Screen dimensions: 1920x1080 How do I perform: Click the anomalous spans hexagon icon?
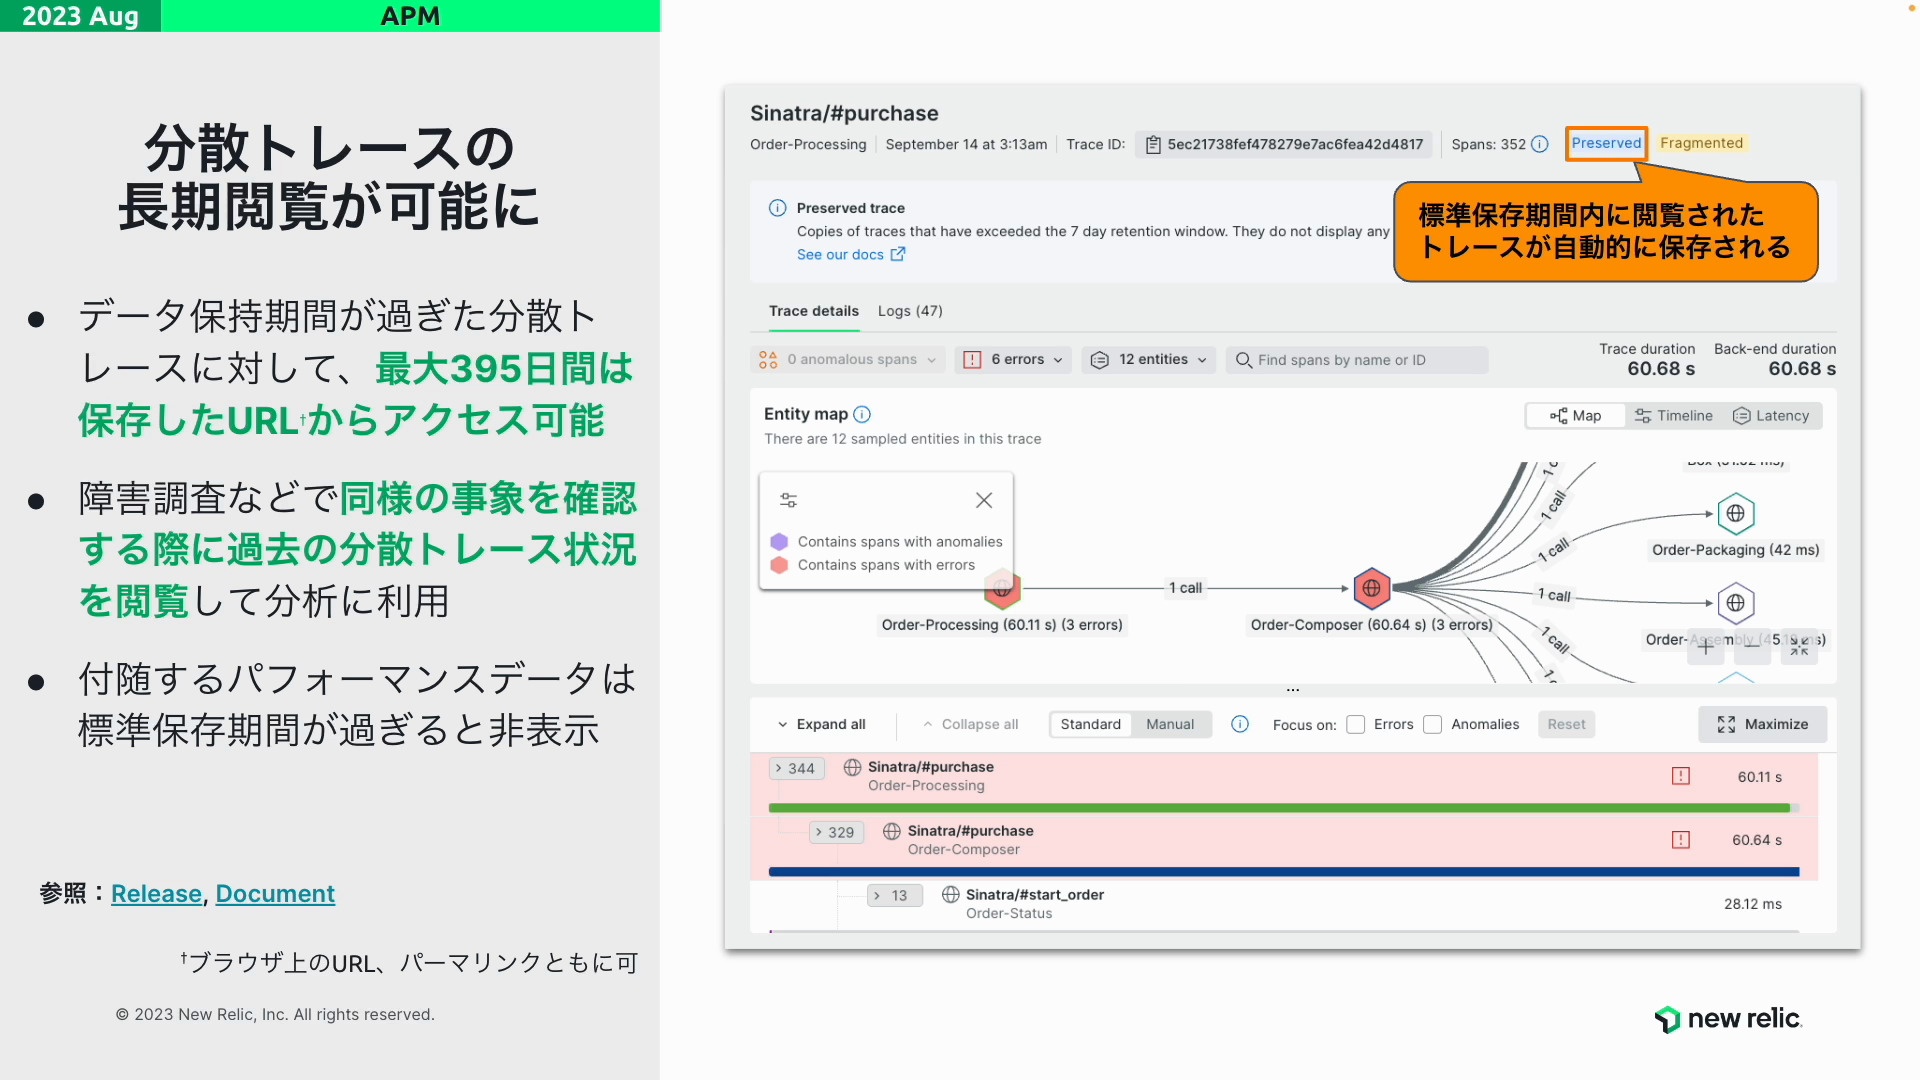tap(768, 360)
